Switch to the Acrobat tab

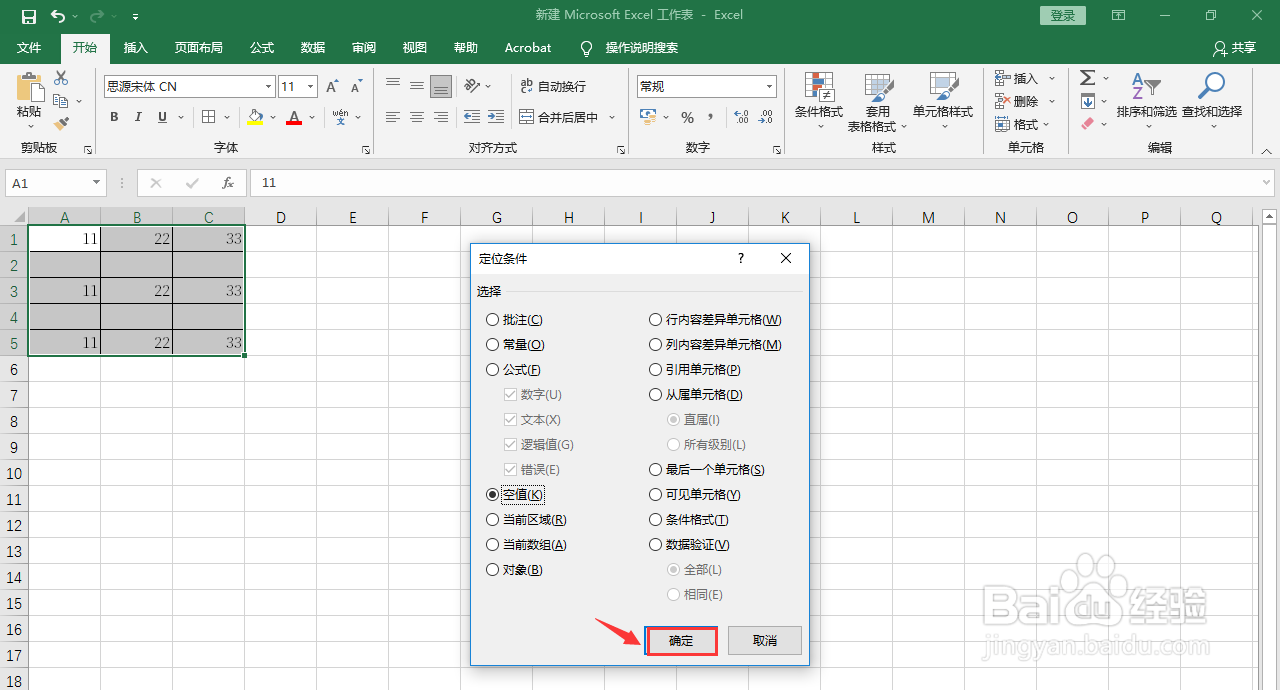point(527,47)
